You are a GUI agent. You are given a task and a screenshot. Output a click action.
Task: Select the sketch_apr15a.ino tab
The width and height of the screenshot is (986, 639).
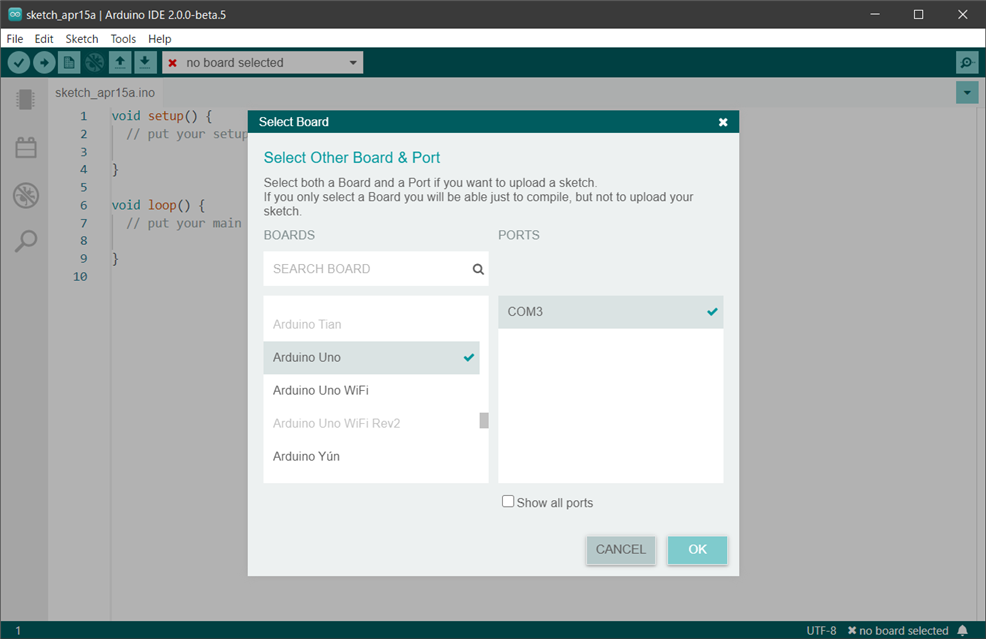pos(105,92)
